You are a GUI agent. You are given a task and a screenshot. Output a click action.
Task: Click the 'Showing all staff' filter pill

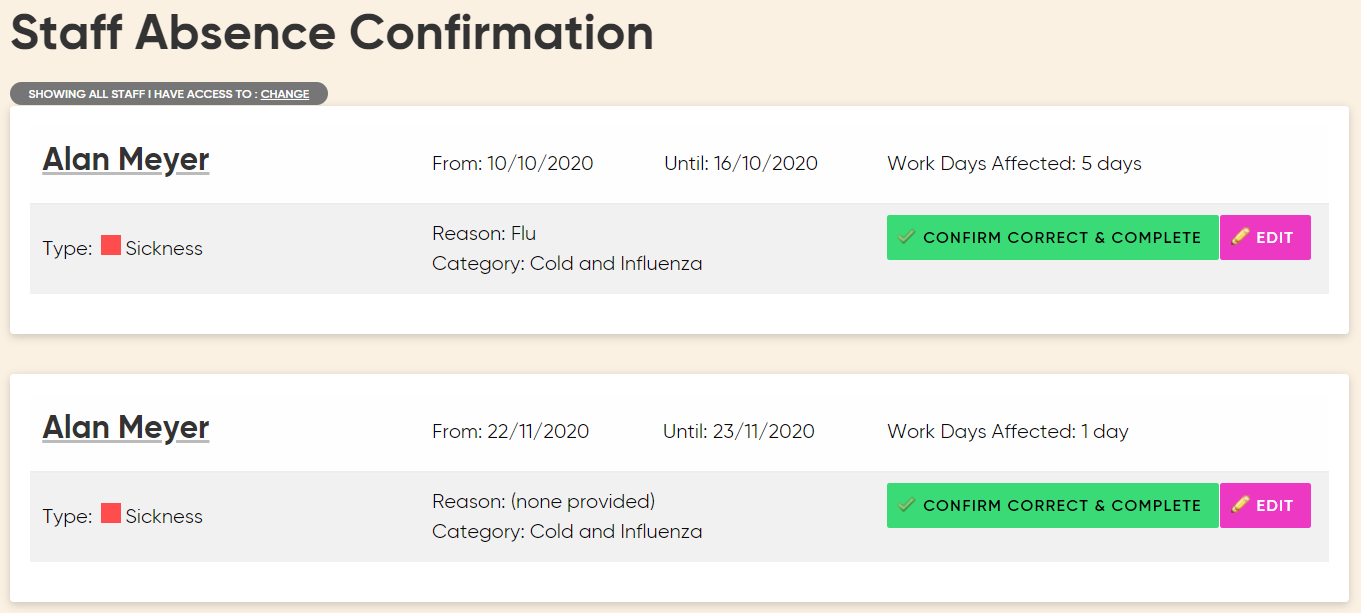click(x=140, y=94)
